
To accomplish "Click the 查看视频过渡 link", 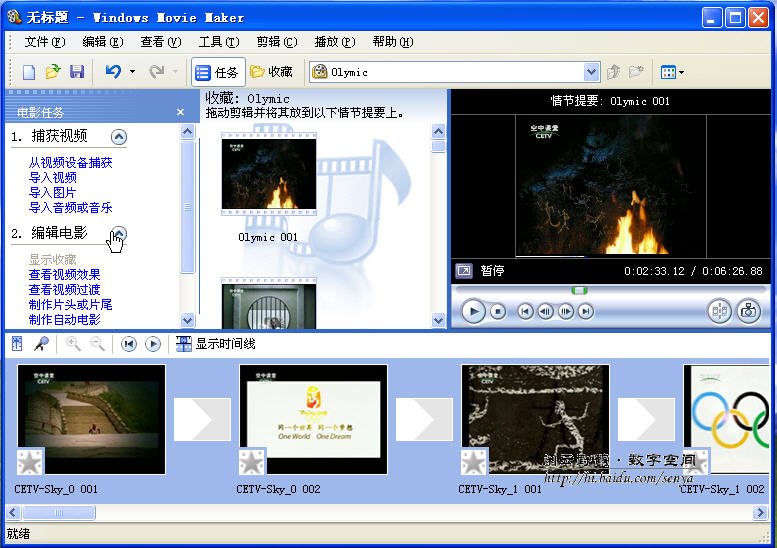I will click(64, 289).
